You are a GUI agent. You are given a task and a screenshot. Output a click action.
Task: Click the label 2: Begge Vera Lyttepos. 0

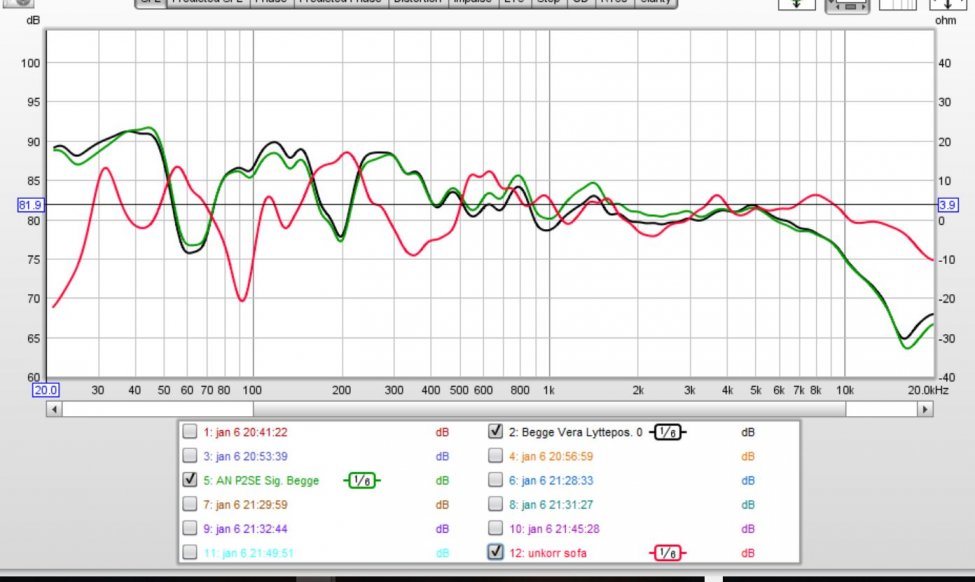click(x=576, y=432)
